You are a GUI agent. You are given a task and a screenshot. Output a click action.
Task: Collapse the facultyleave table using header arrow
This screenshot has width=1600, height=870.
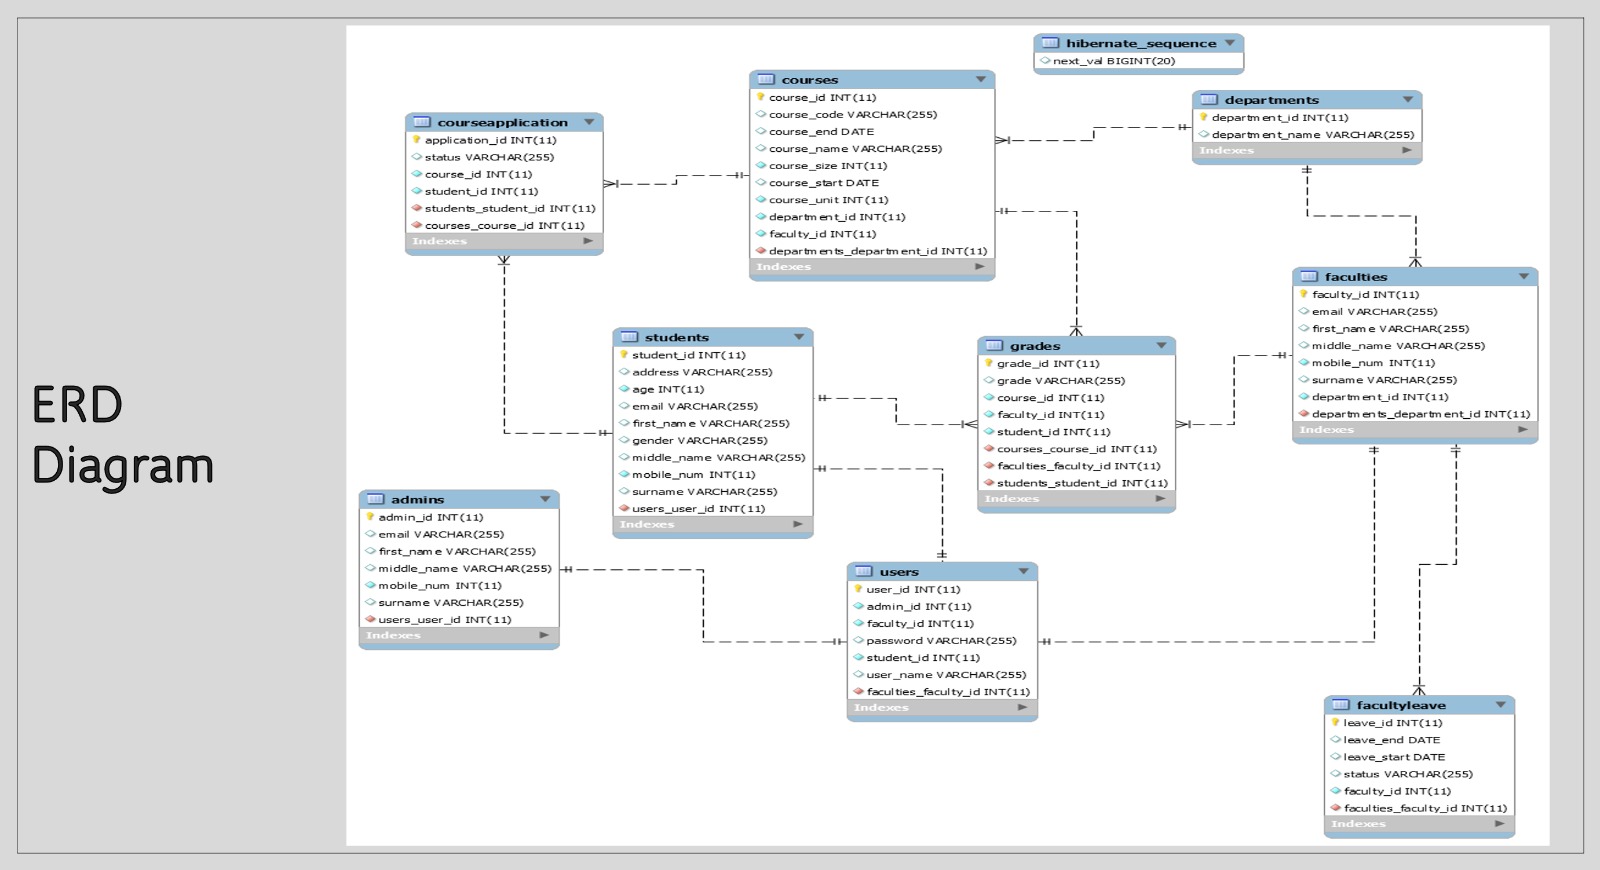coord(1500,705)
